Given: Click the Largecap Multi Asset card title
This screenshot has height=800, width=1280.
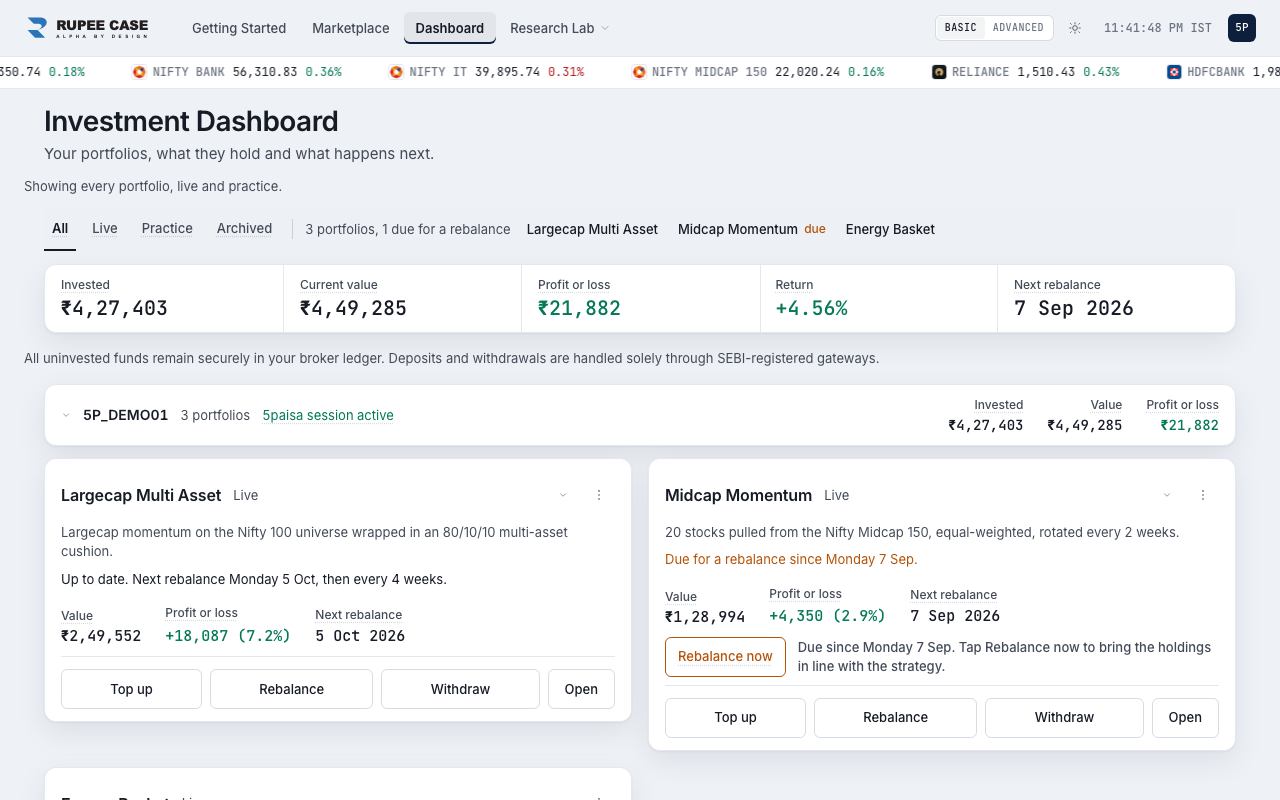Looking at the screenshot, I should (x=141, y=495).
